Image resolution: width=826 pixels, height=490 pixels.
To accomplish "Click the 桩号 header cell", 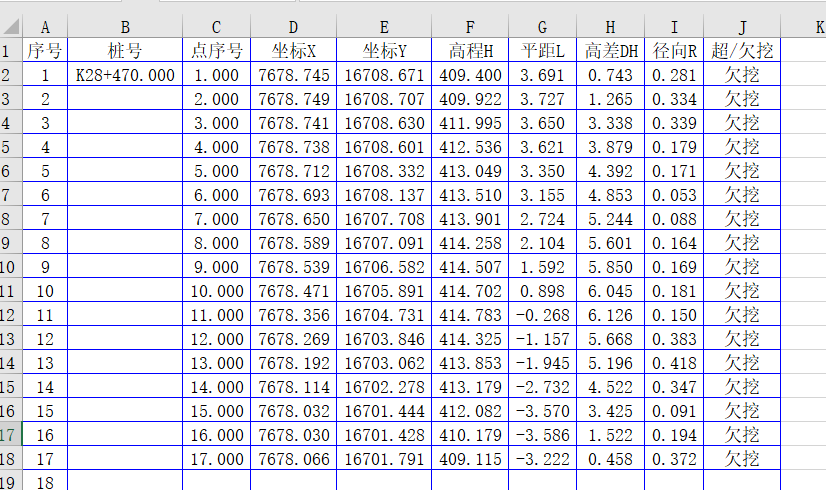I will point(125,51).
